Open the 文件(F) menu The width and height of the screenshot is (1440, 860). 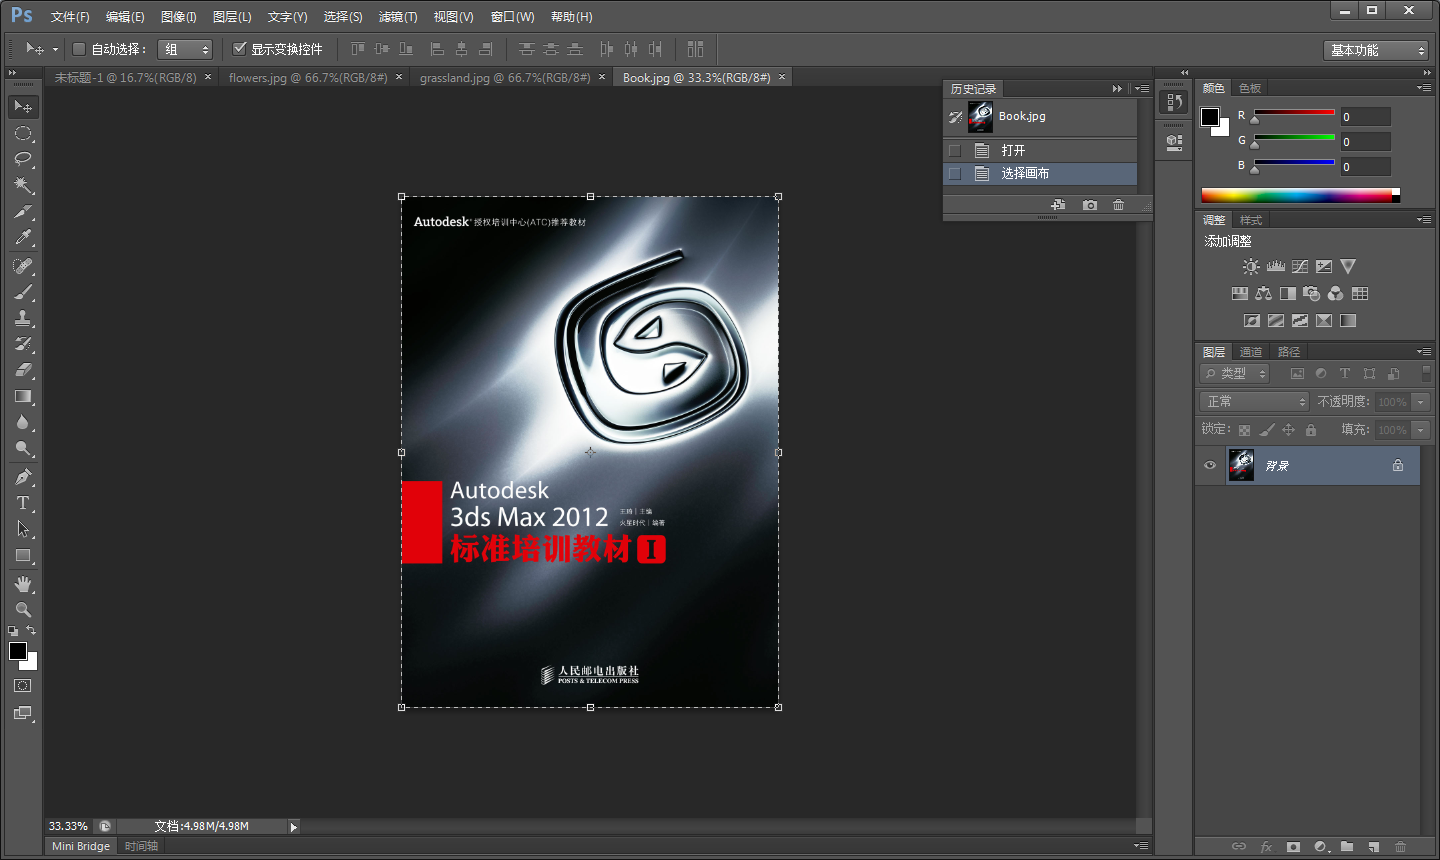pos(70,17)
